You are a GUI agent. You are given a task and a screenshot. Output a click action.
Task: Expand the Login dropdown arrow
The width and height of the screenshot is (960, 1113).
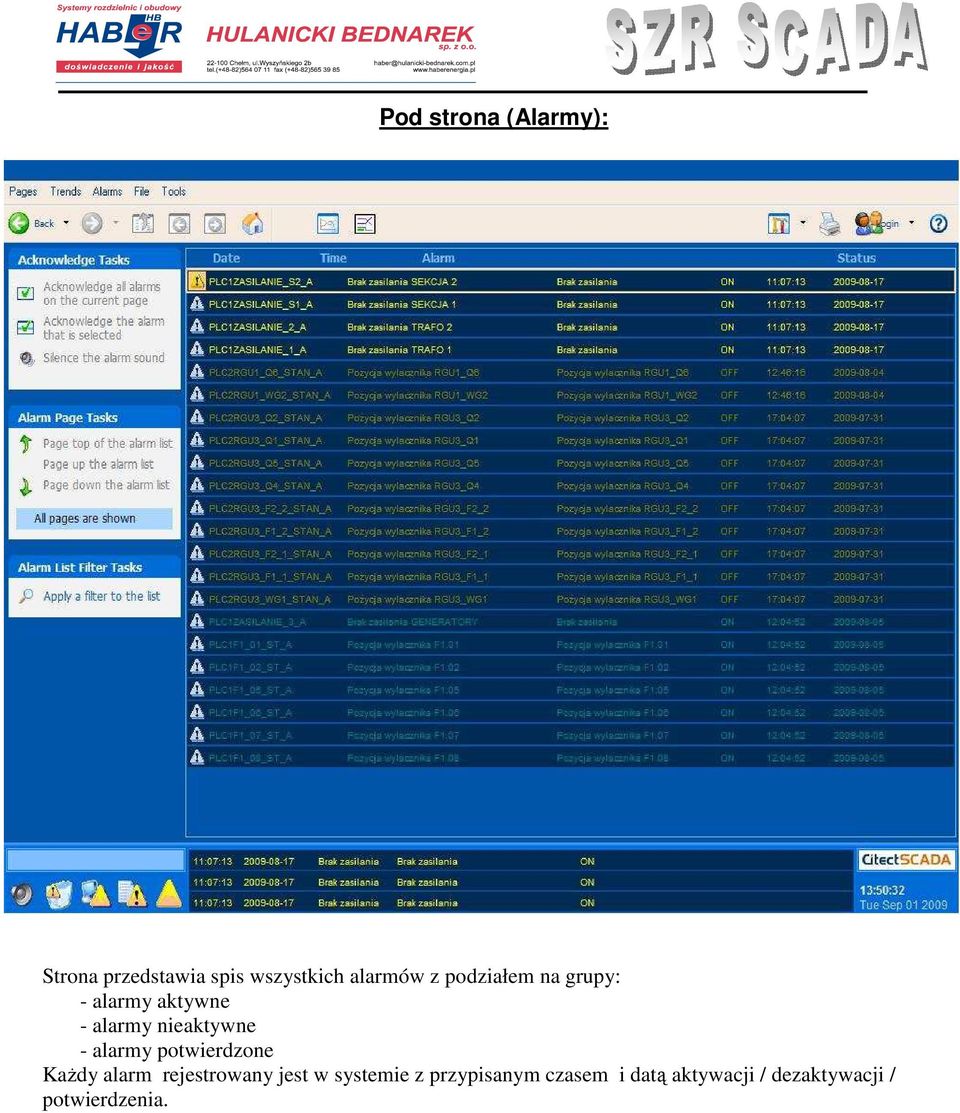click(x=912, y=223)
